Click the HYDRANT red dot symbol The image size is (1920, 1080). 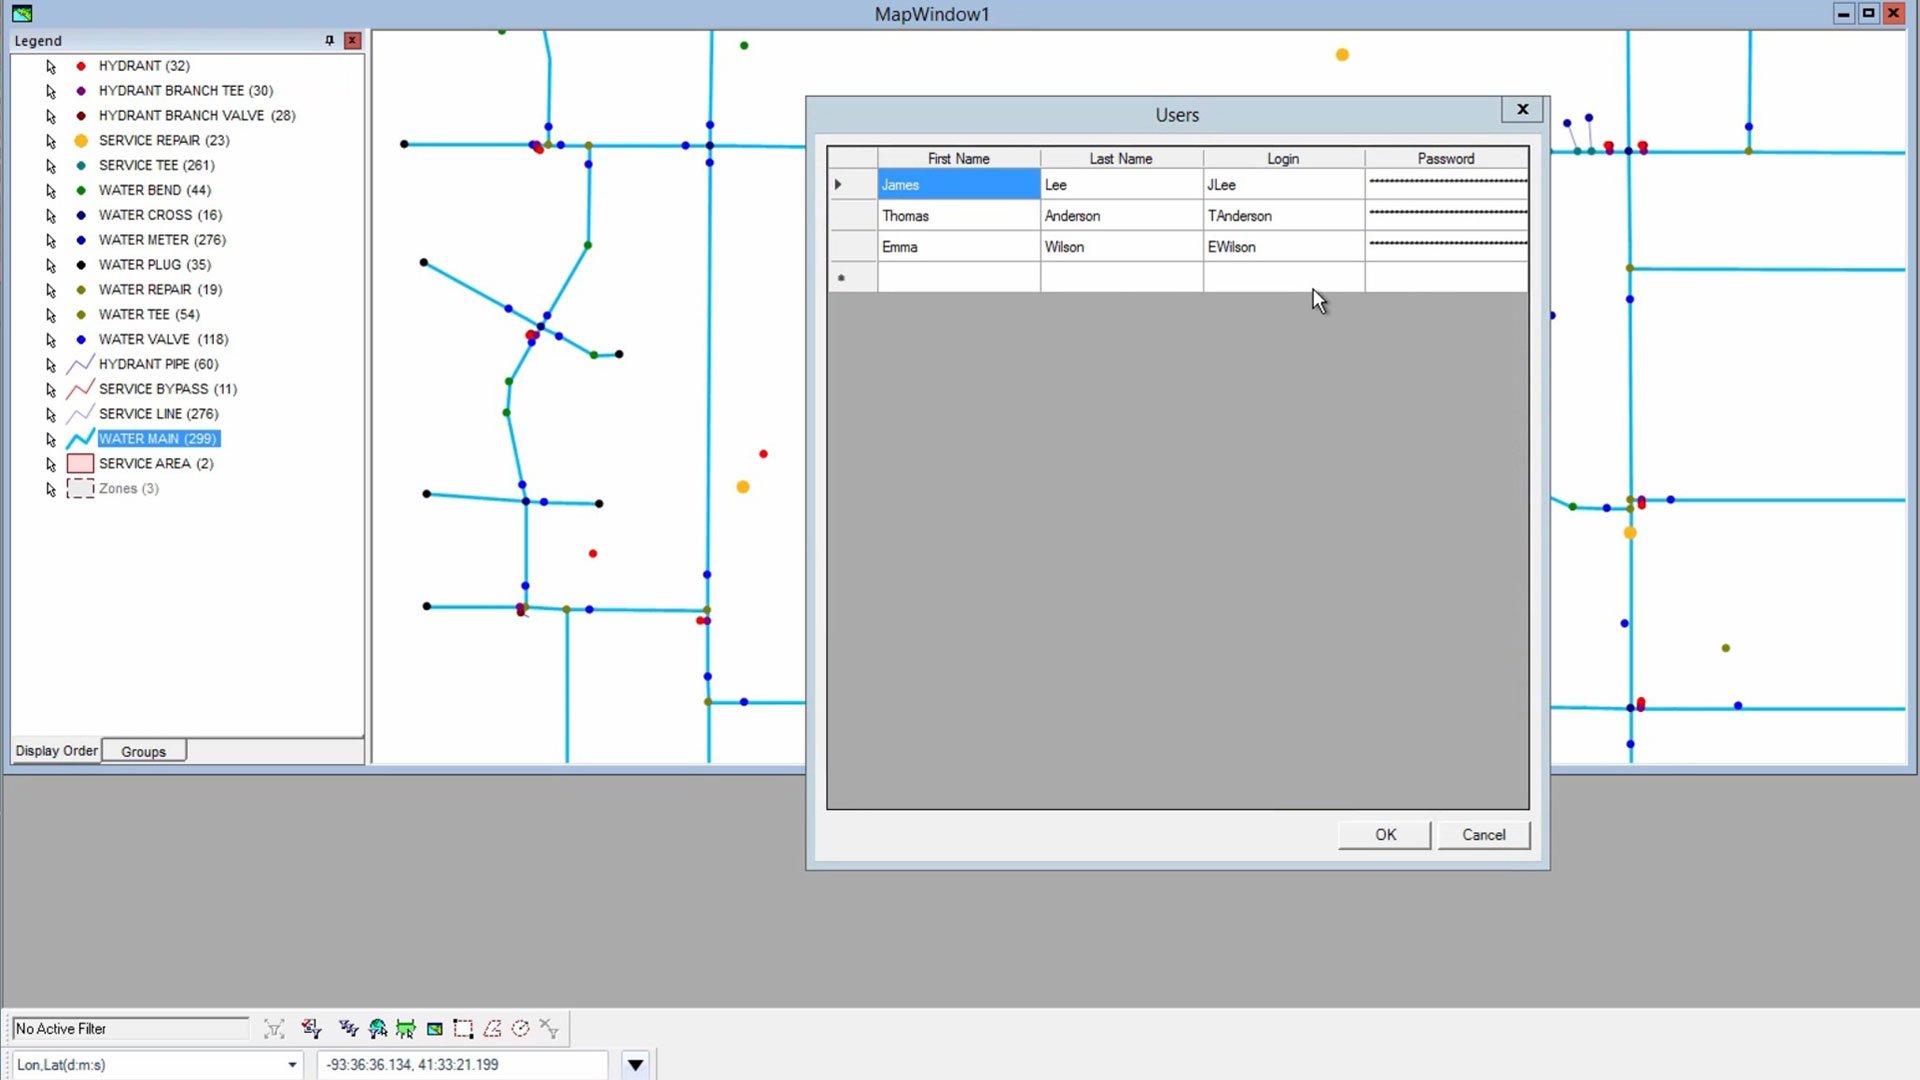point(81,66)
